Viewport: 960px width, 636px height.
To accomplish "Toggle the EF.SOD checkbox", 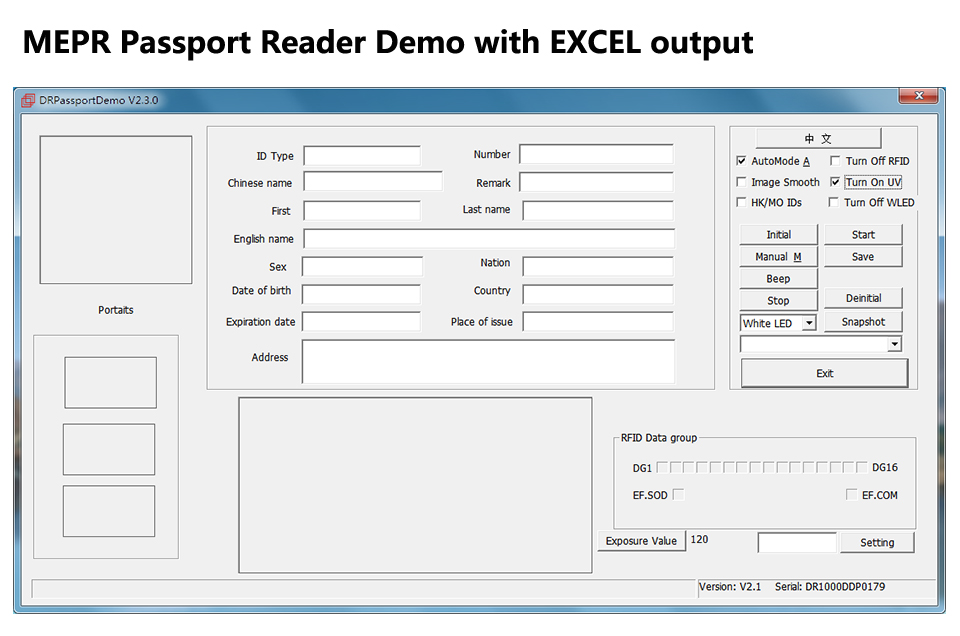I will click(678, 495).
